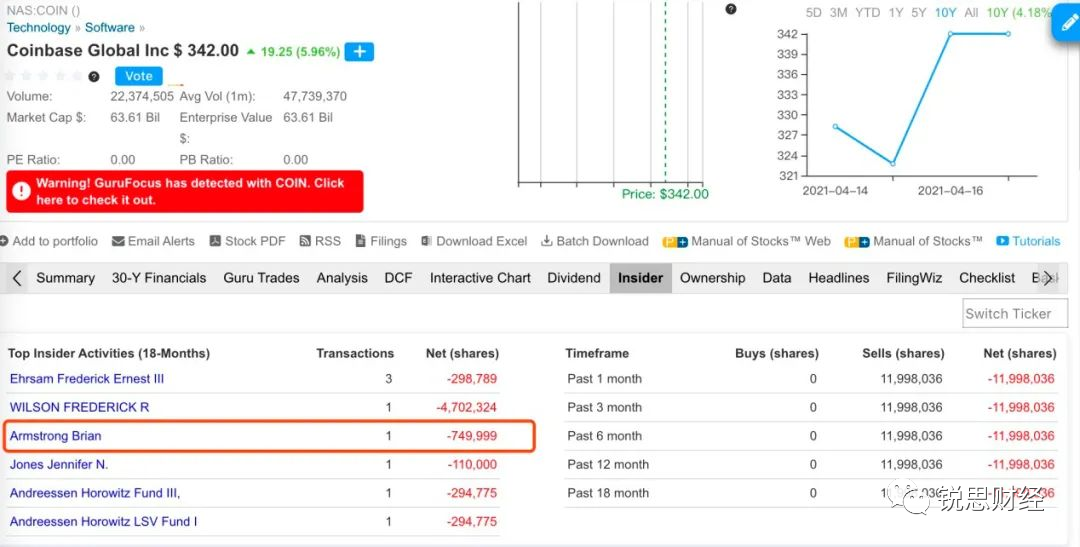Switch to the Dividend tab
Viewport: 1080px width, 547px height.
pos(574,278)
